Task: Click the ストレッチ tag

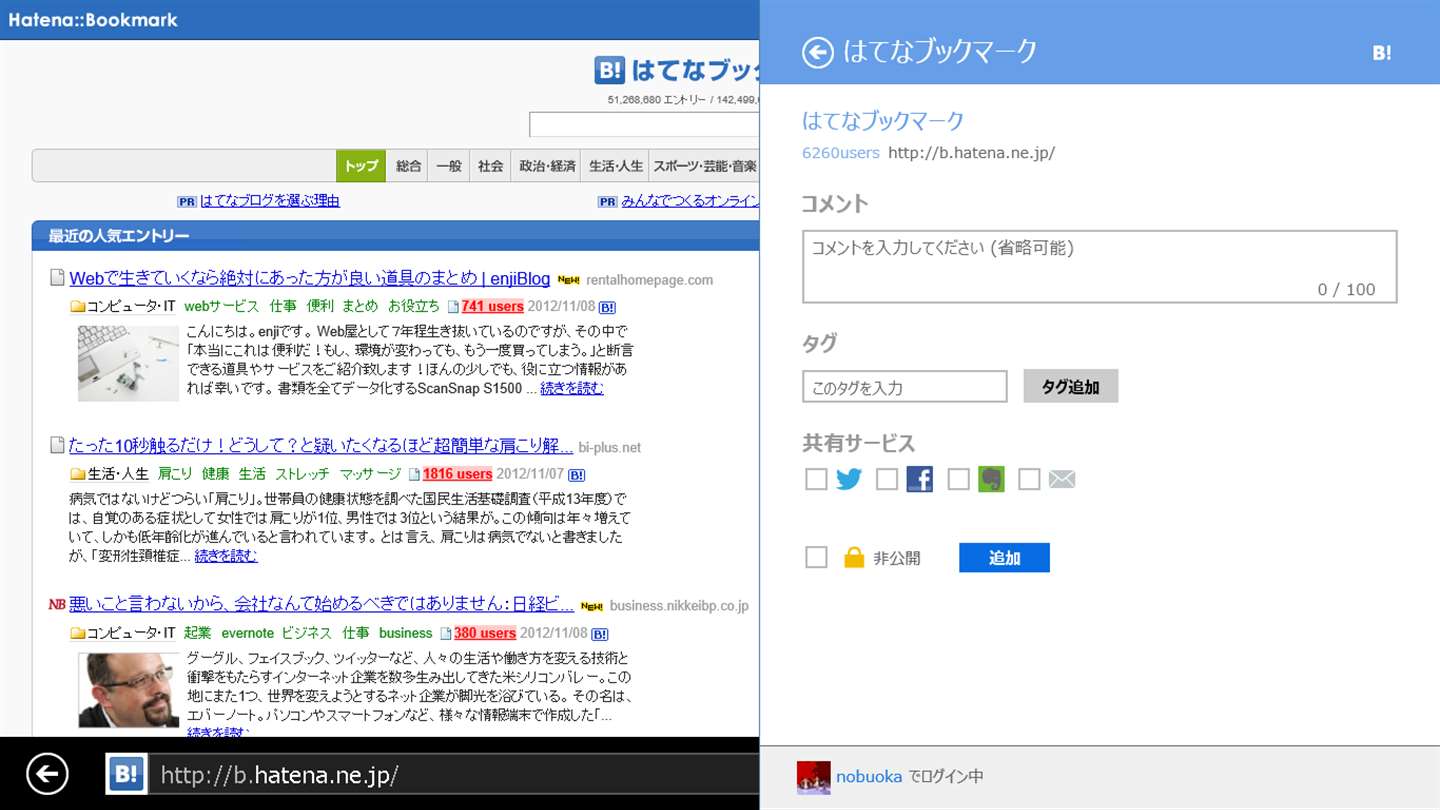Action: pos(303,474)
